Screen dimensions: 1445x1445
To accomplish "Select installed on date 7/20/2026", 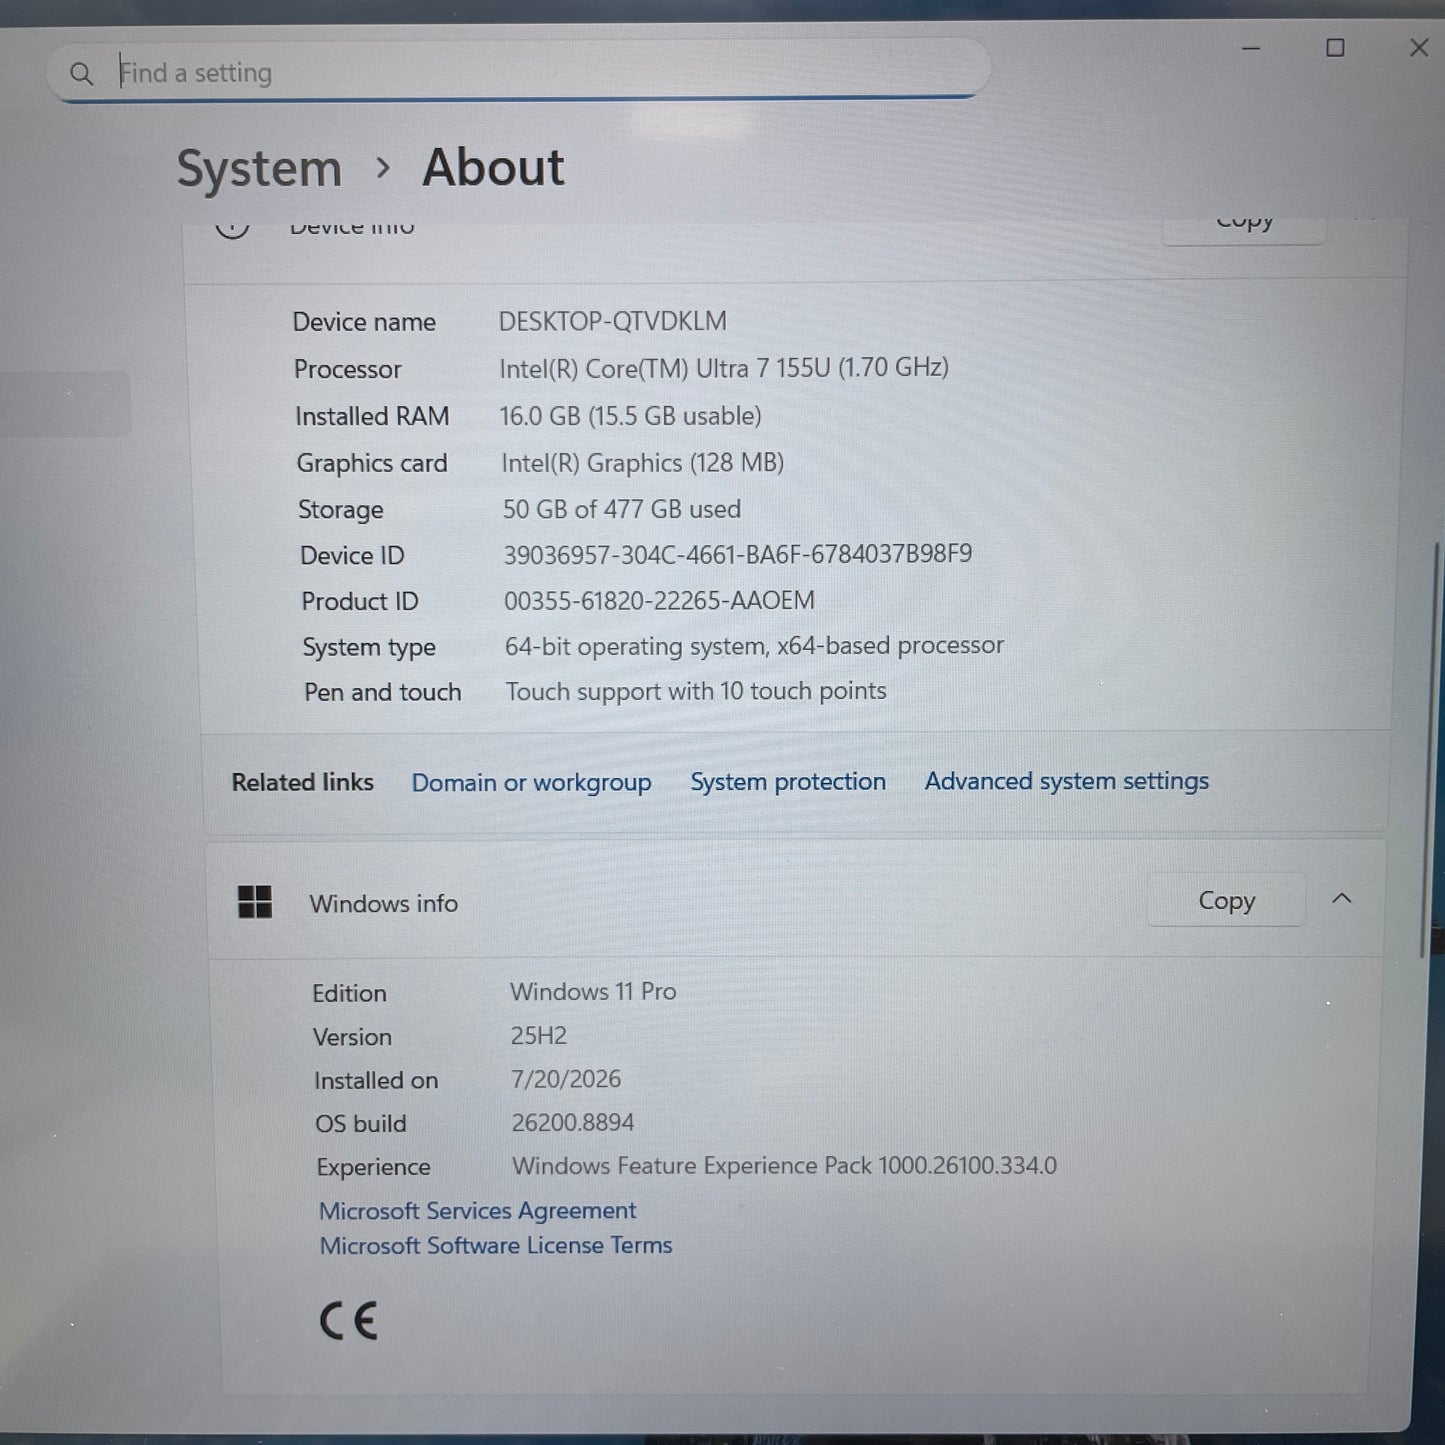I will point(566,1079).
